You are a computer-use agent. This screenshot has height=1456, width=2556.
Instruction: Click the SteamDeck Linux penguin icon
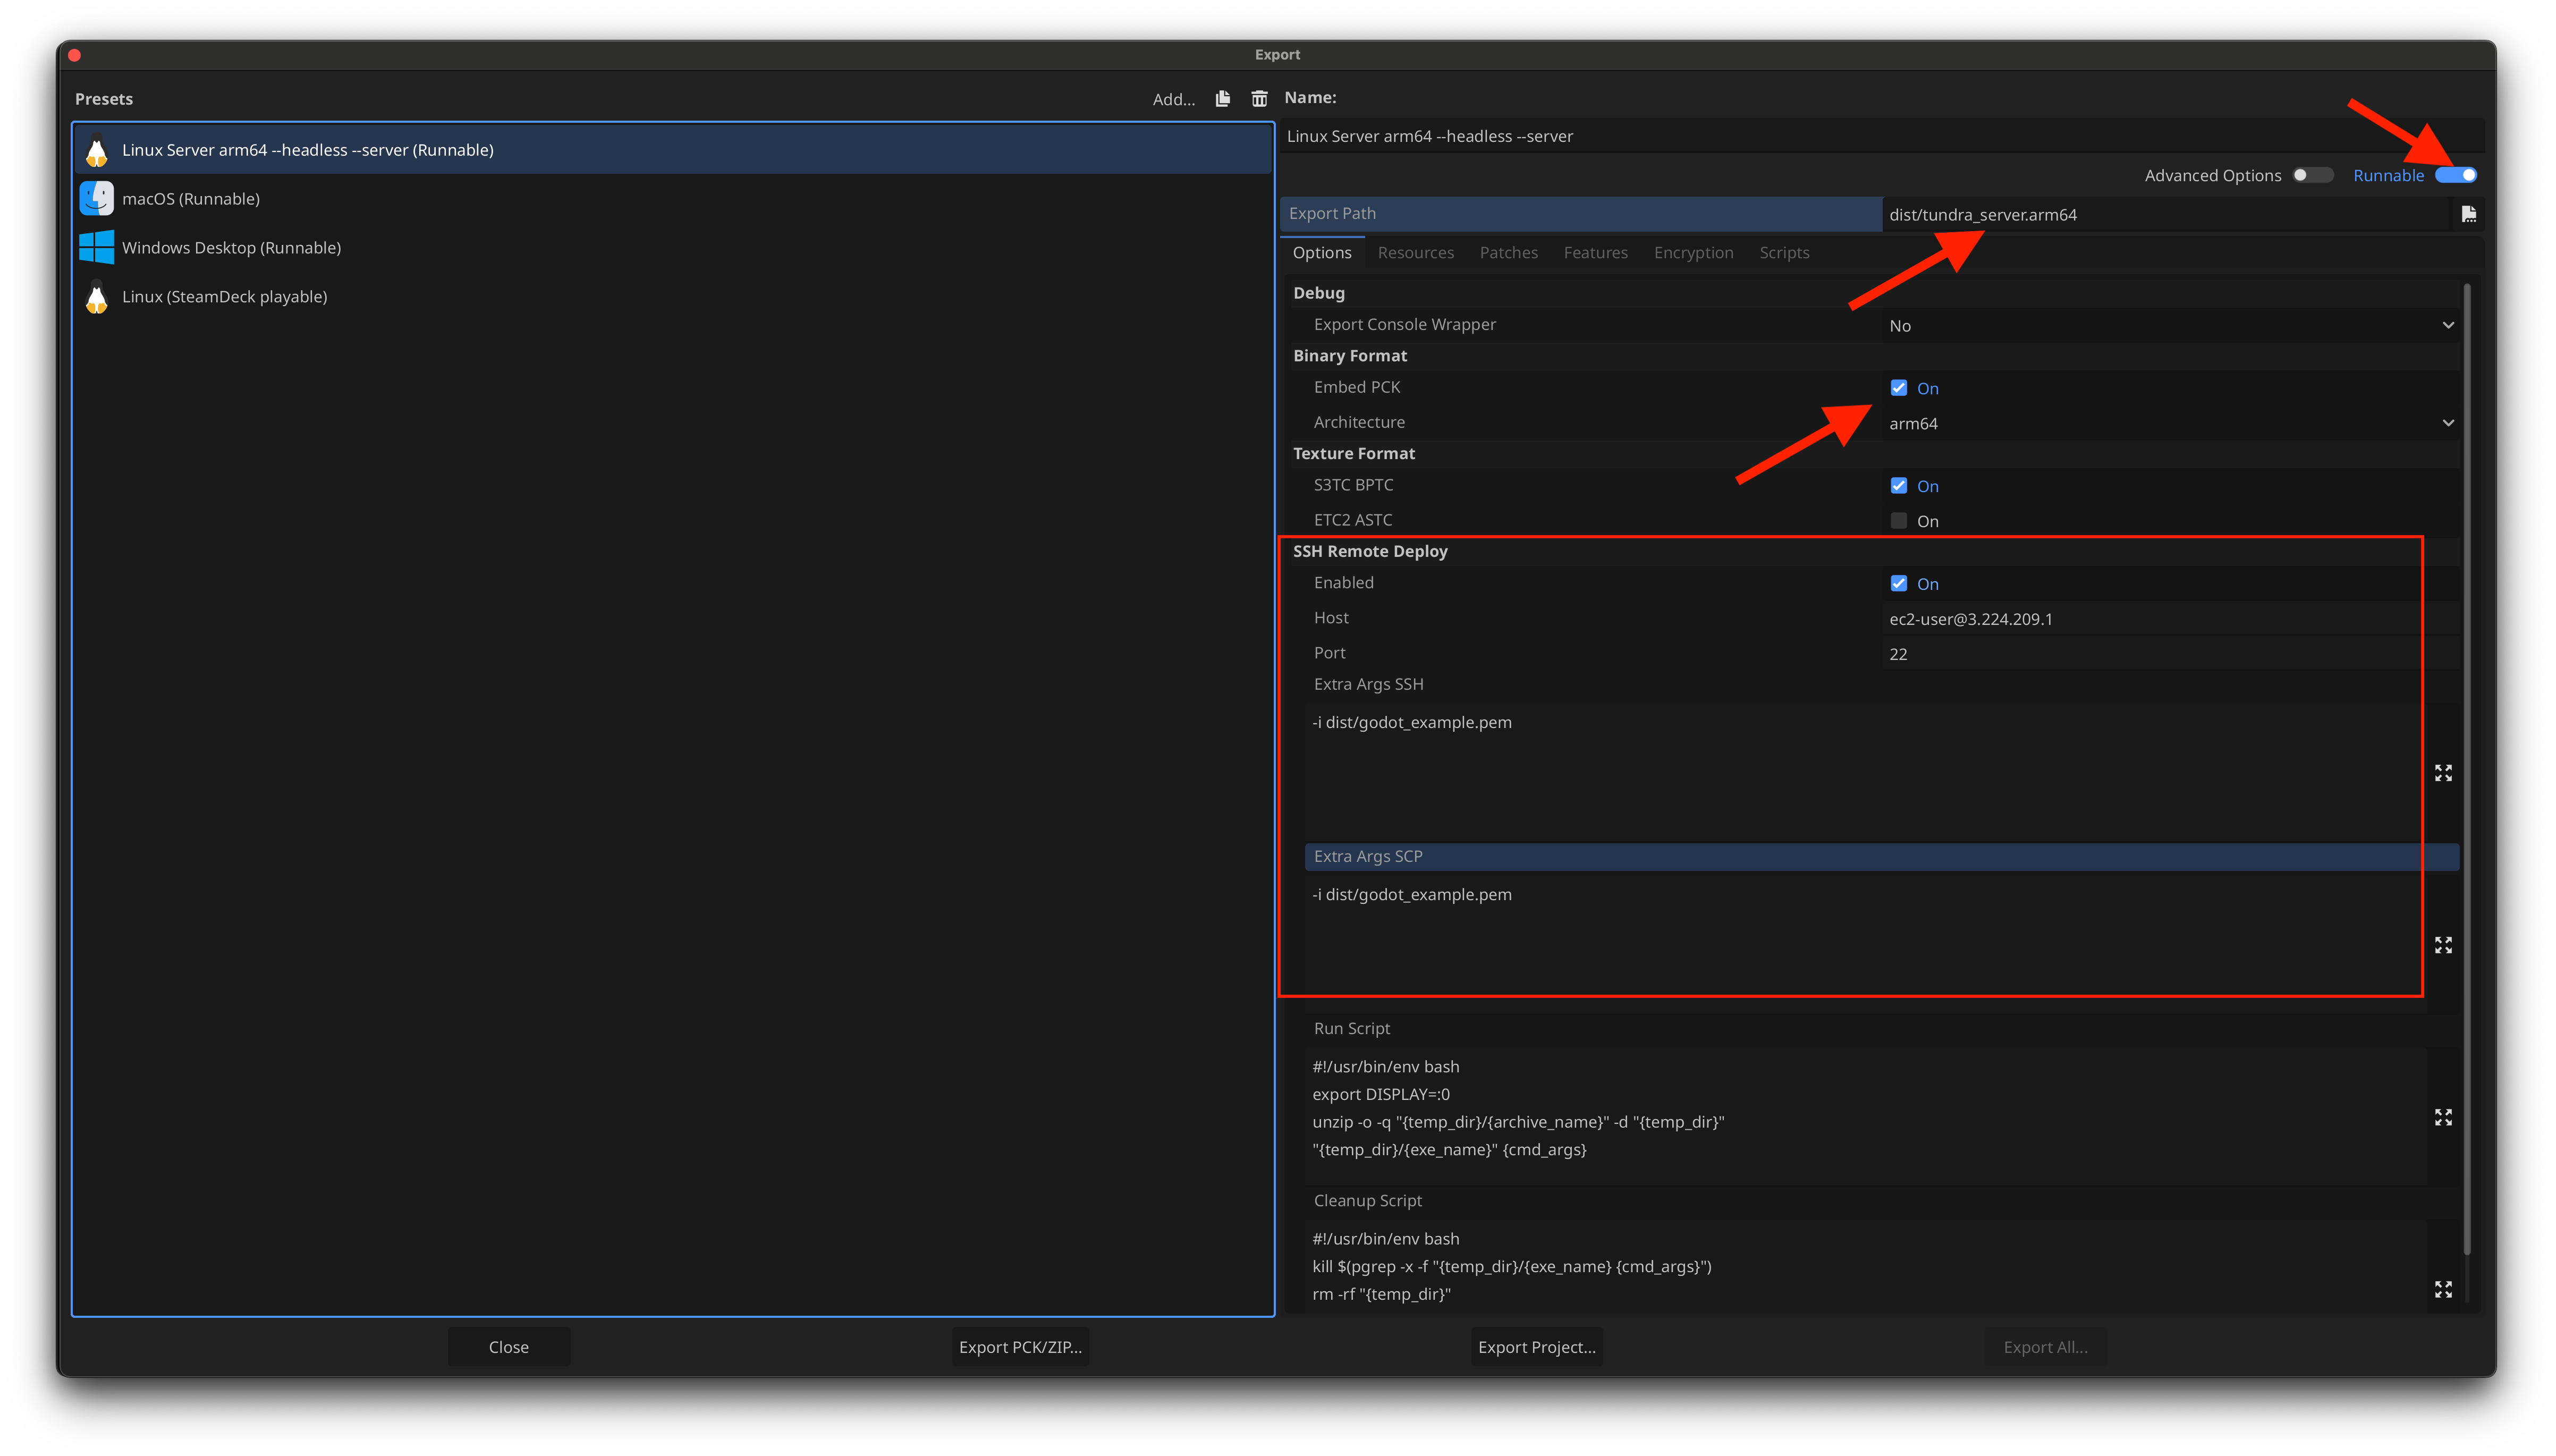pos(97,297)
